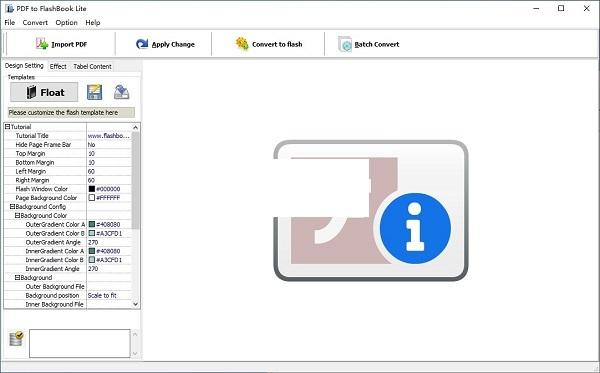Click the Right Margin value 60
Image resolution: width=600 pixels, height=373 pixels.
click(109, 180)
